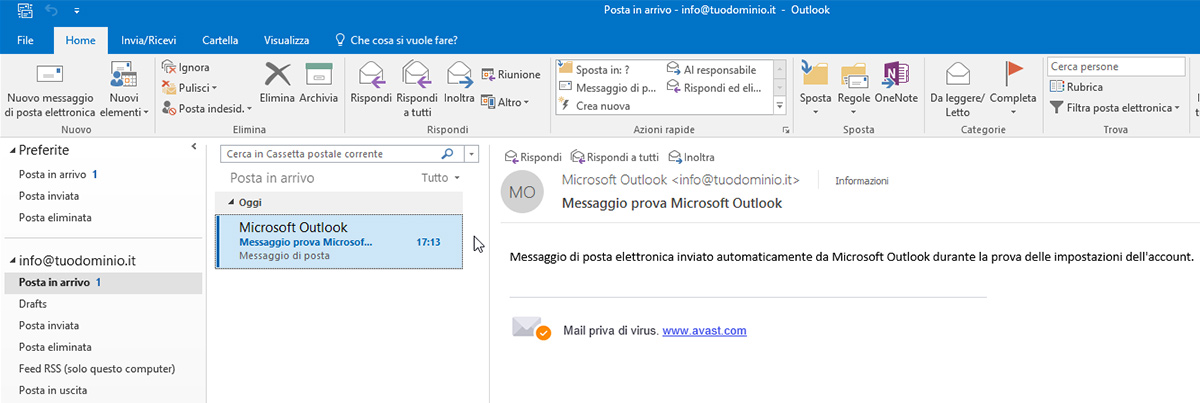Mark message as Da leggere/Letto
This screenshot has width=1200, height=403.
[957, 90]
